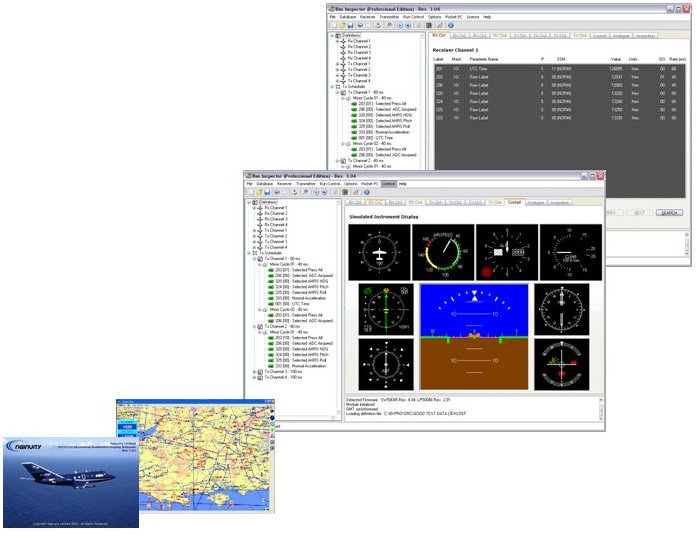Click the magnifier search icon in front window toolbar
Viewport: 697px width, 535px height.
click(x=305, y=192)
